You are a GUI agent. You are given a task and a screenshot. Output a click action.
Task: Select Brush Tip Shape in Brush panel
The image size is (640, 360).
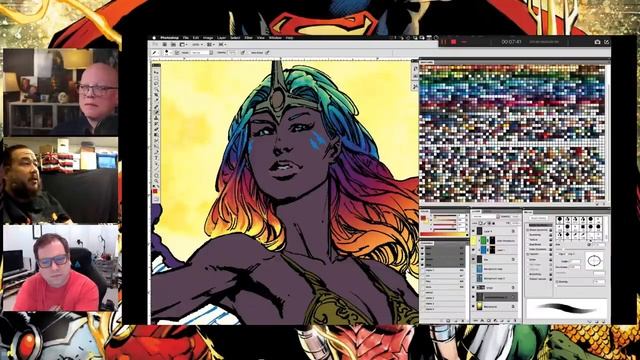point(539,225)
